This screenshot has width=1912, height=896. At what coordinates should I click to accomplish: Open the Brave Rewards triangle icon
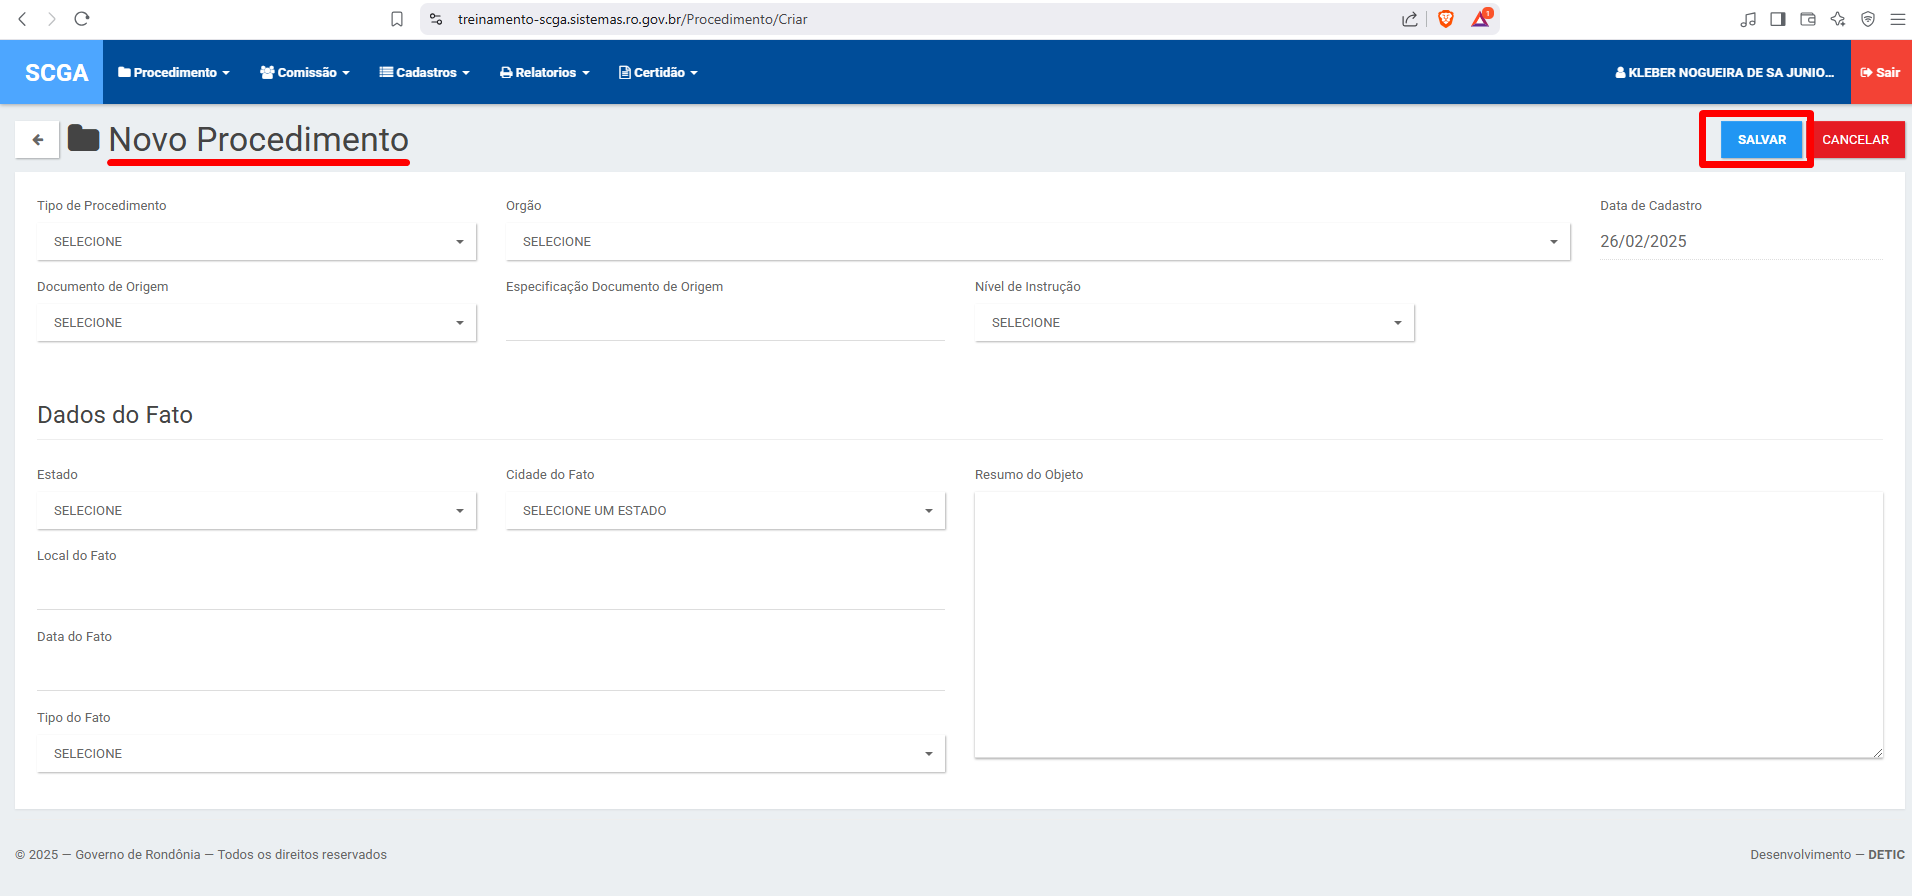point(1481,19)
